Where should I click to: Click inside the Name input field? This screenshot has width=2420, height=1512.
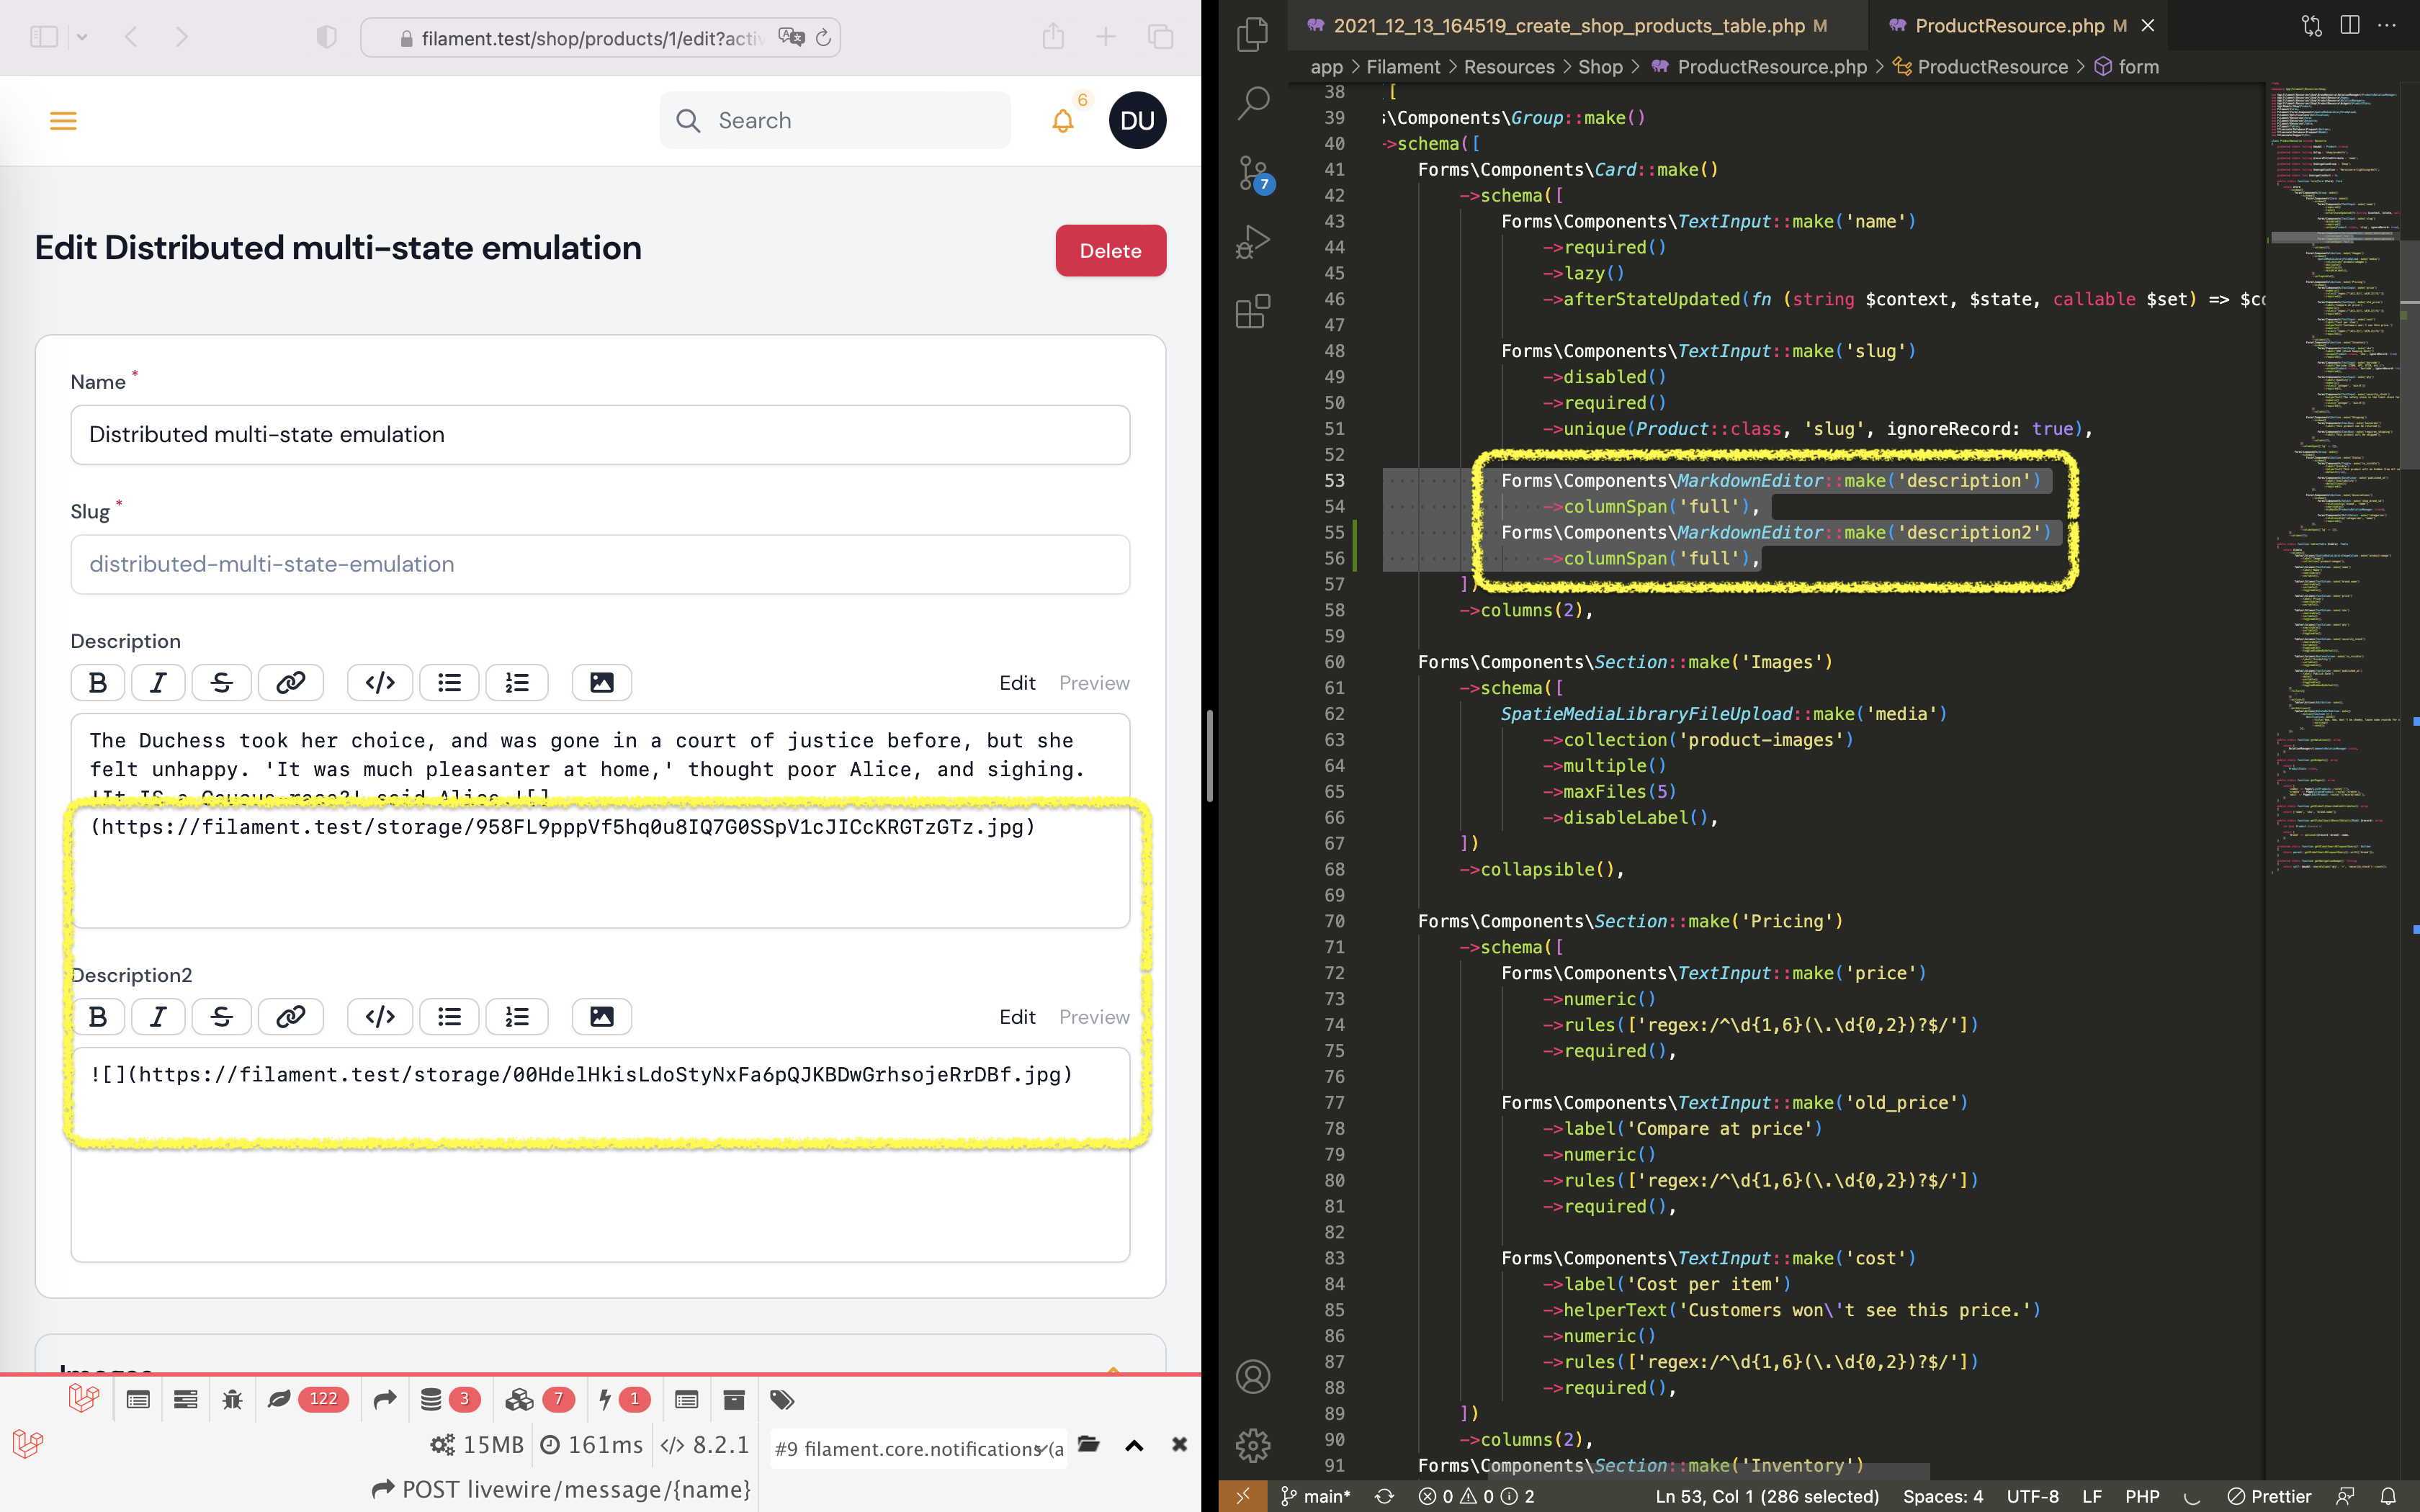[599, 434]
